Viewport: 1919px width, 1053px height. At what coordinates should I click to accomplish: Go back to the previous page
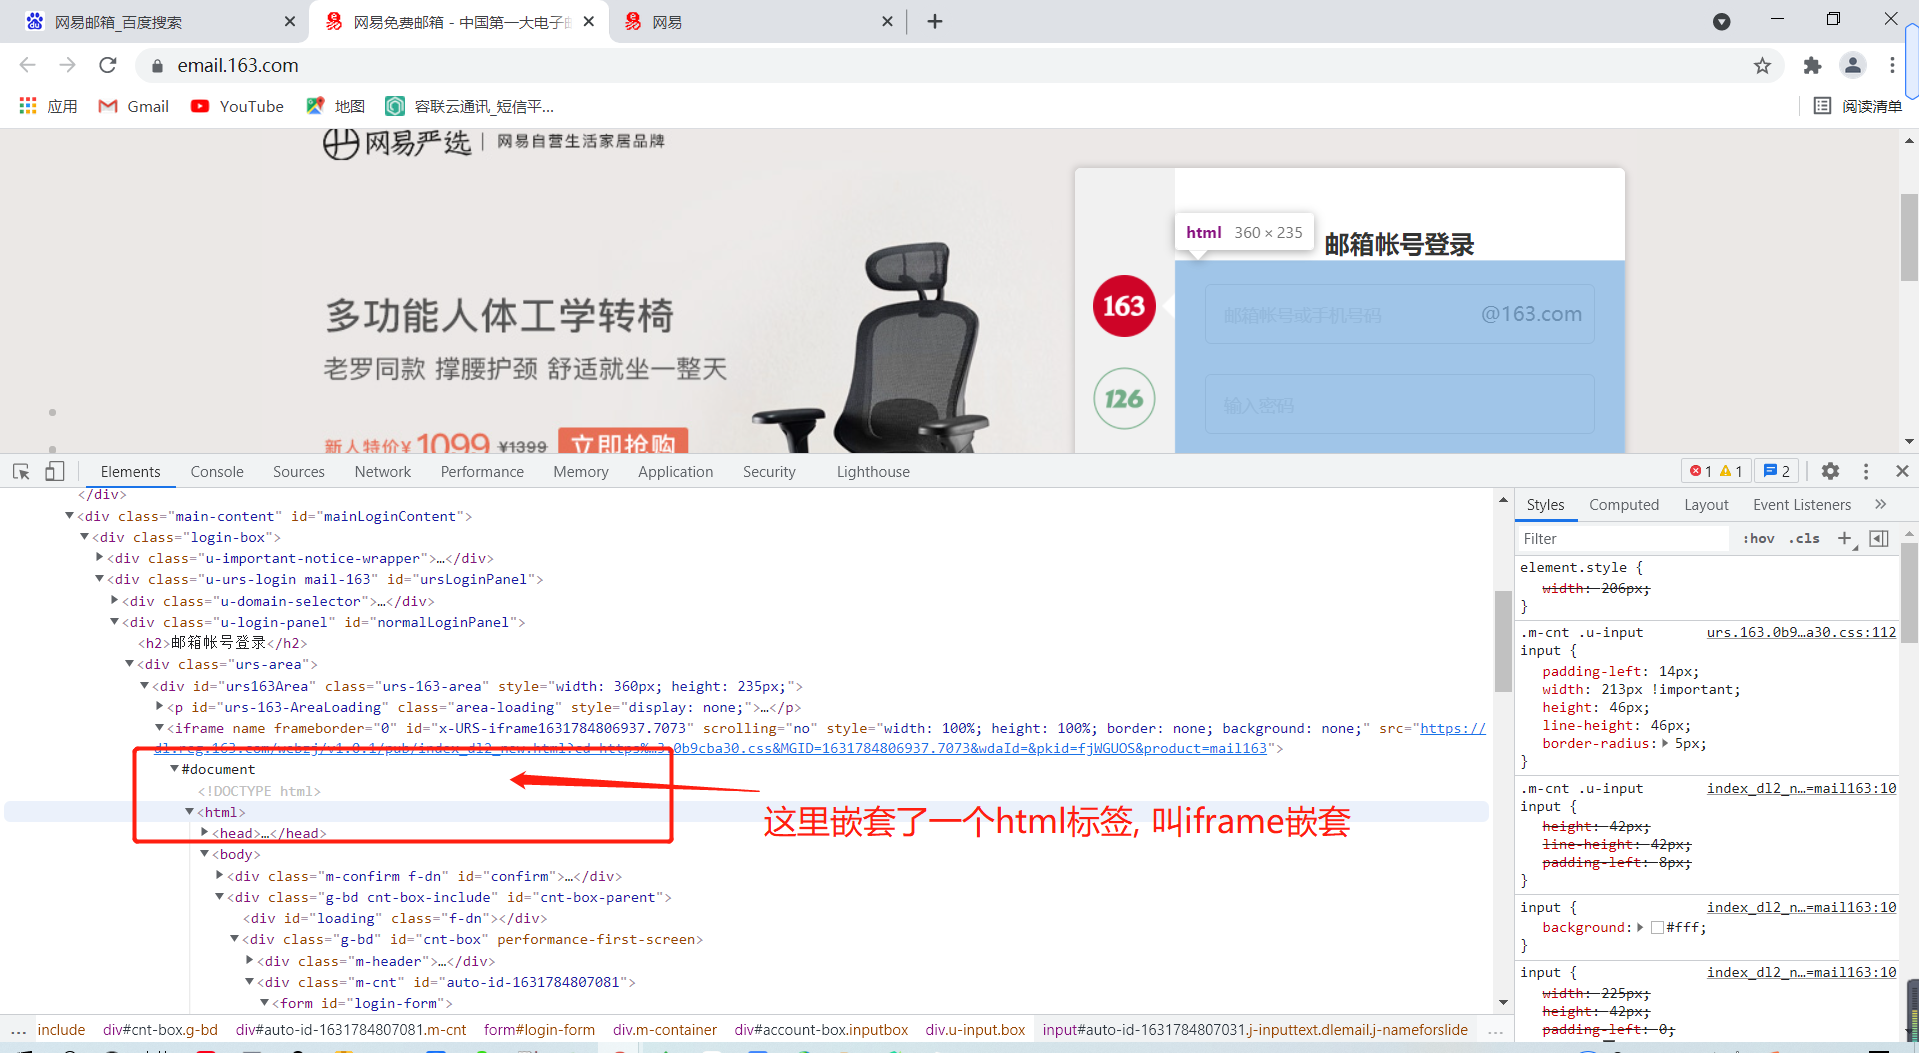click(x=27, y=65)
